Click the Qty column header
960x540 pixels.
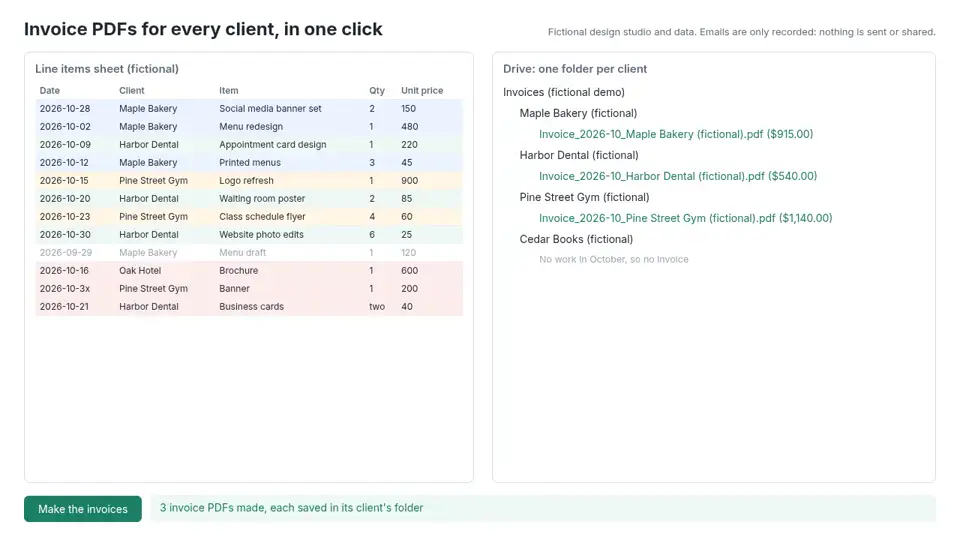pos(377,91)
